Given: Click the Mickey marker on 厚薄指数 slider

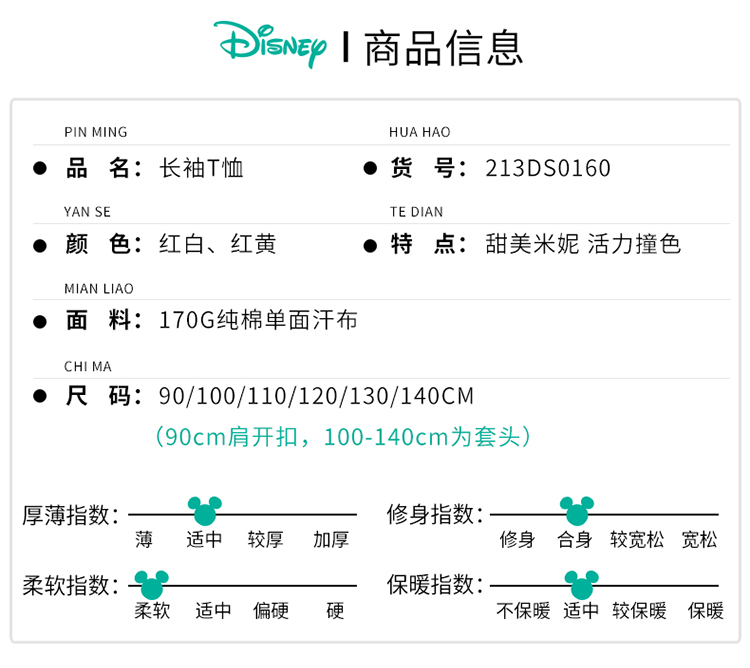Looking at the screenshot, I should pyautogui.click(x=205, y=510).
